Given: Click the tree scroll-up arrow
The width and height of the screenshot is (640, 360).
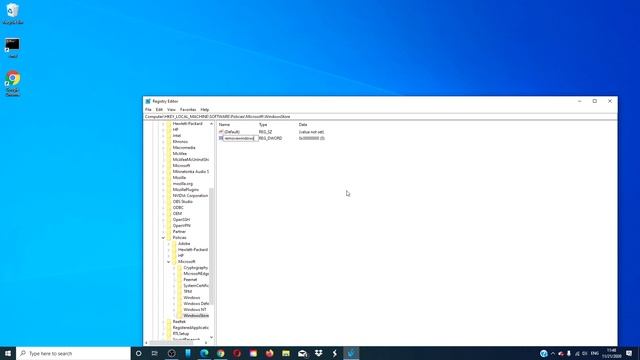Looking at the screenshot, I should (211, 123).
